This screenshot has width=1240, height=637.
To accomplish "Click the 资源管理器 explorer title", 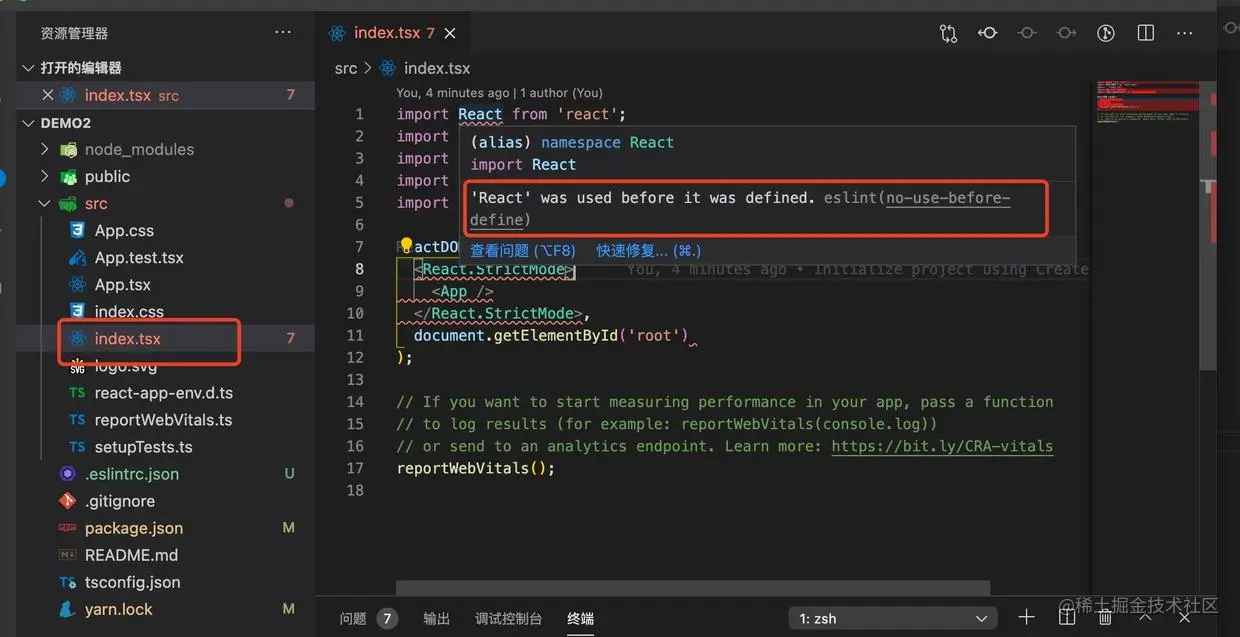I will point(74,33).
